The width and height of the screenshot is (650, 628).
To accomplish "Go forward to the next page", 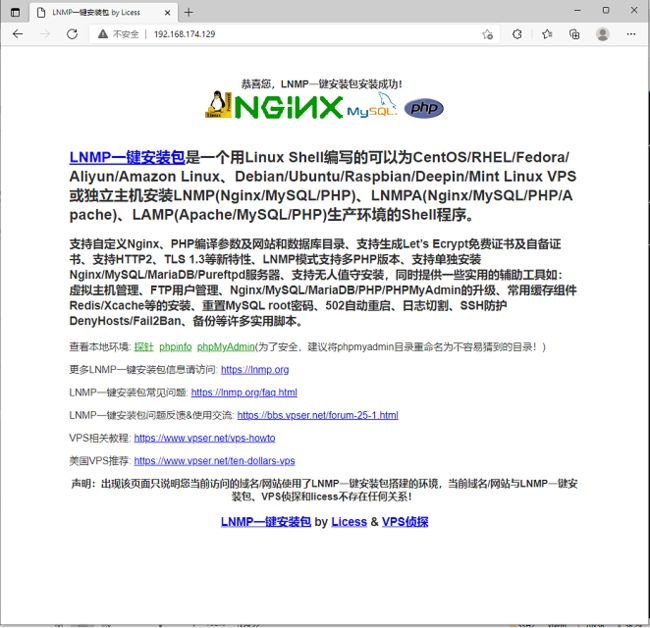I will (45, 34).
